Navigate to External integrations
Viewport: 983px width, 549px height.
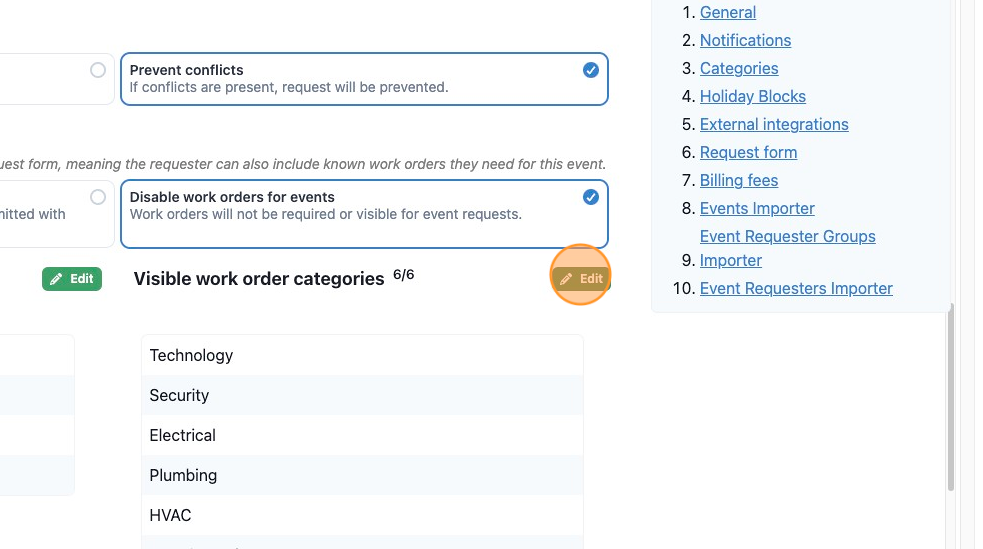pyautogui.click(x=774, y=124)
